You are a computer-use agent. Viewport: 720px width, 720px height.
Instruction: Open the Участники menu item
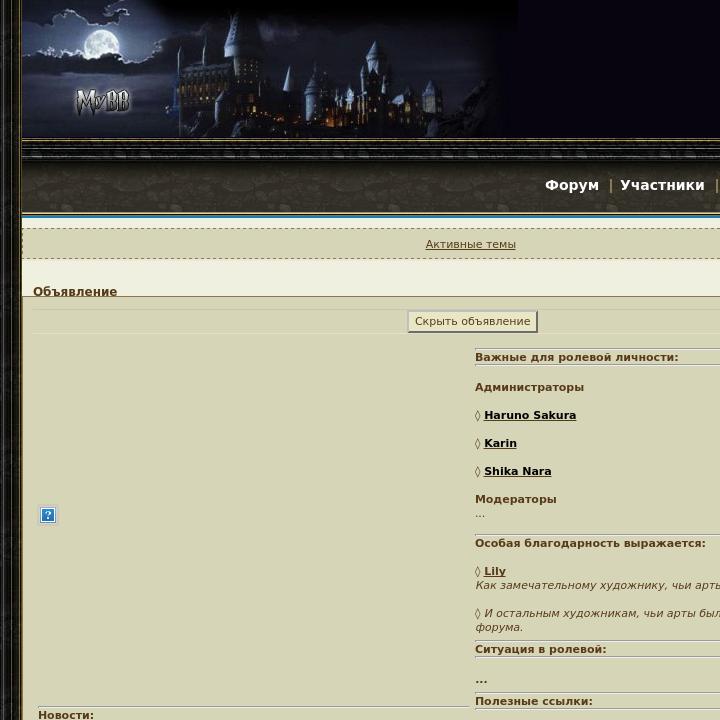coord(662,185)
